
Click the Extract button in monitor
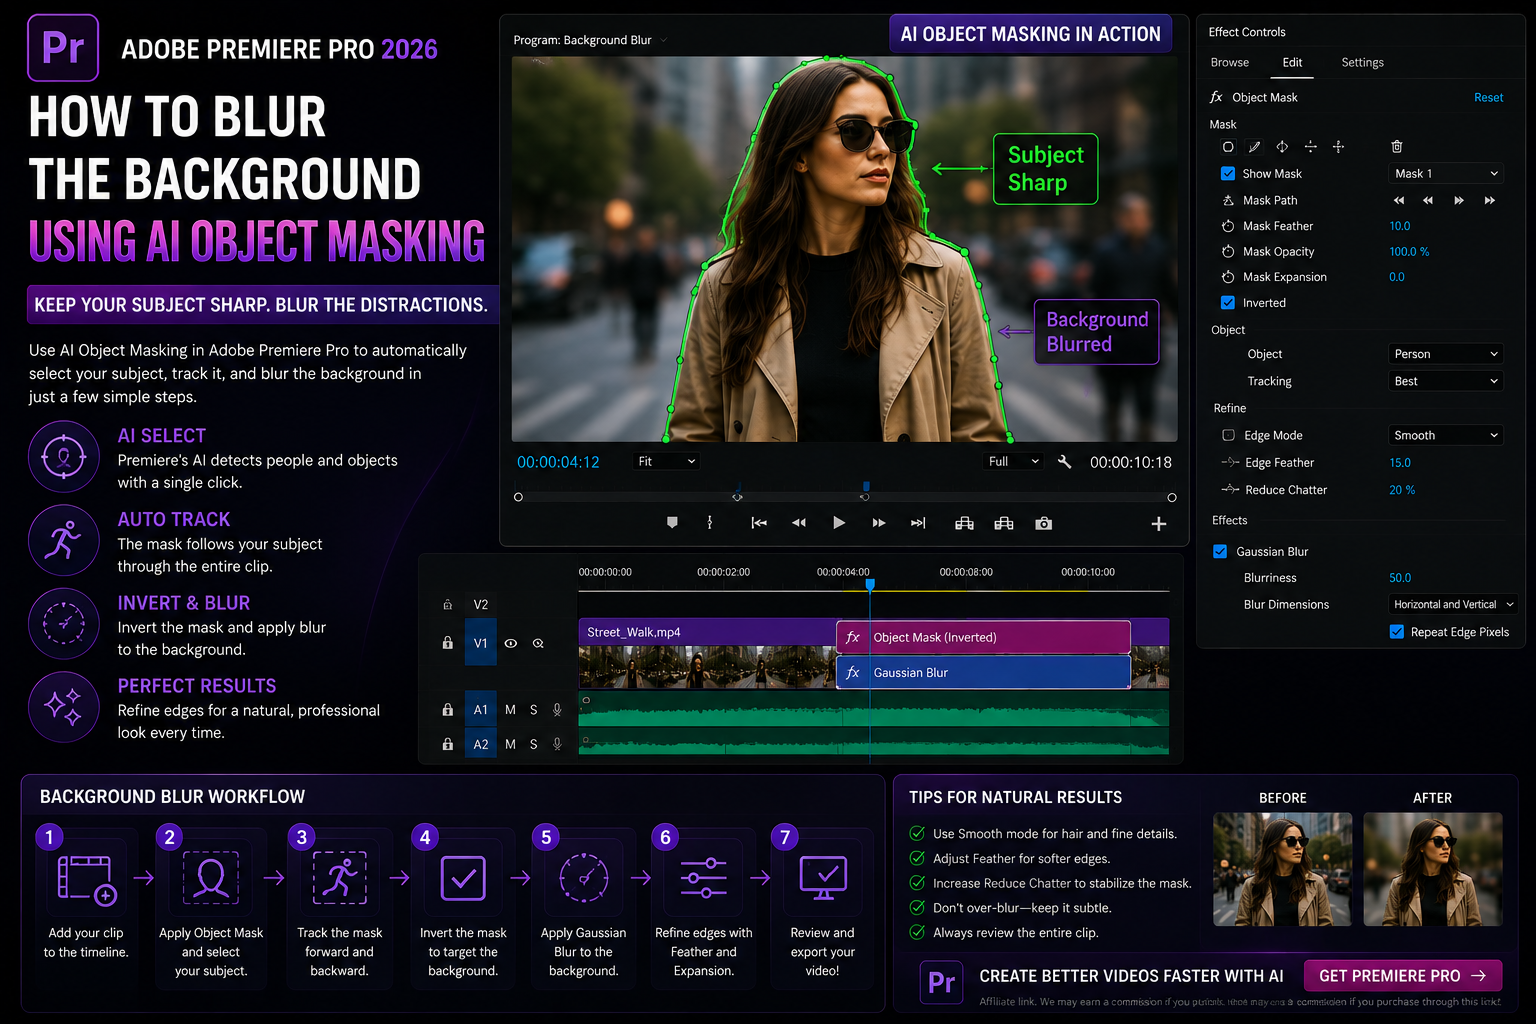(1004, 523)
